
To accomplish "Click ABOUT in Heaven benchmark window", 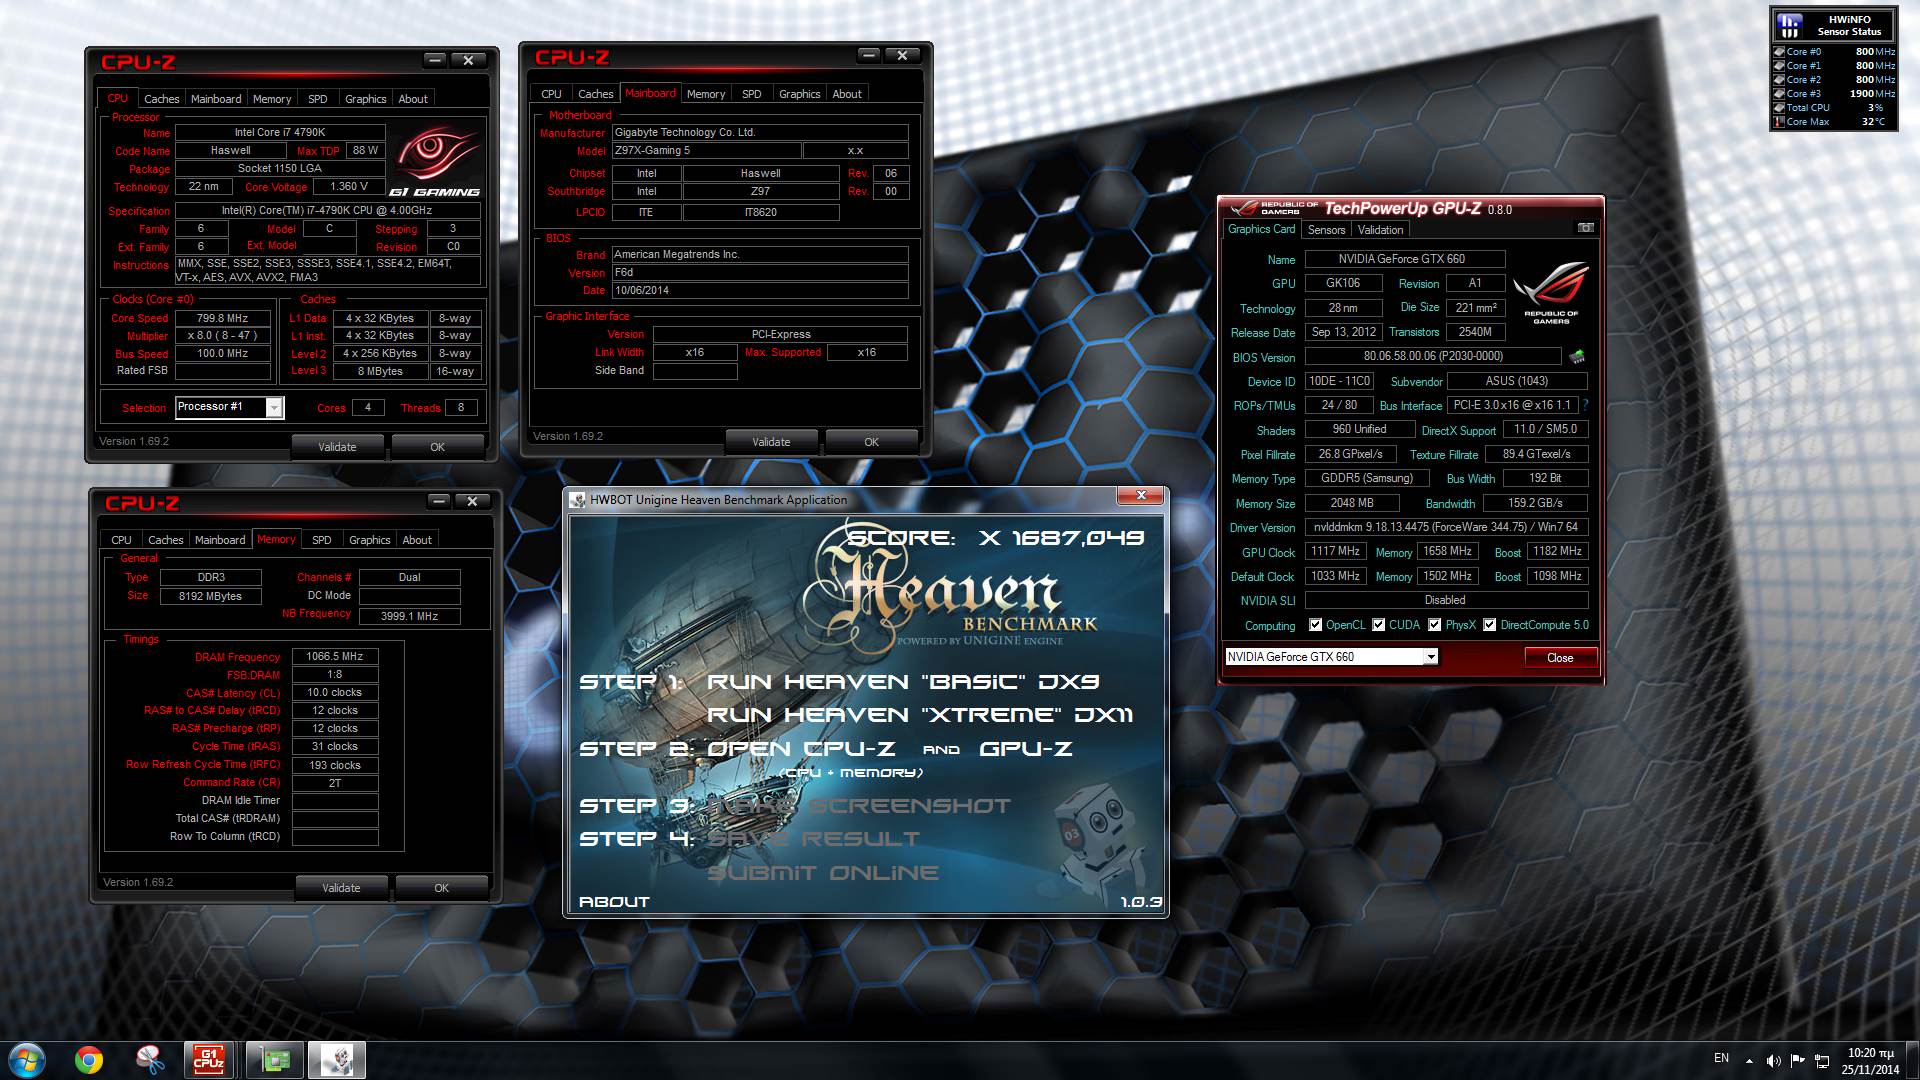I will [x=614, y=902].
